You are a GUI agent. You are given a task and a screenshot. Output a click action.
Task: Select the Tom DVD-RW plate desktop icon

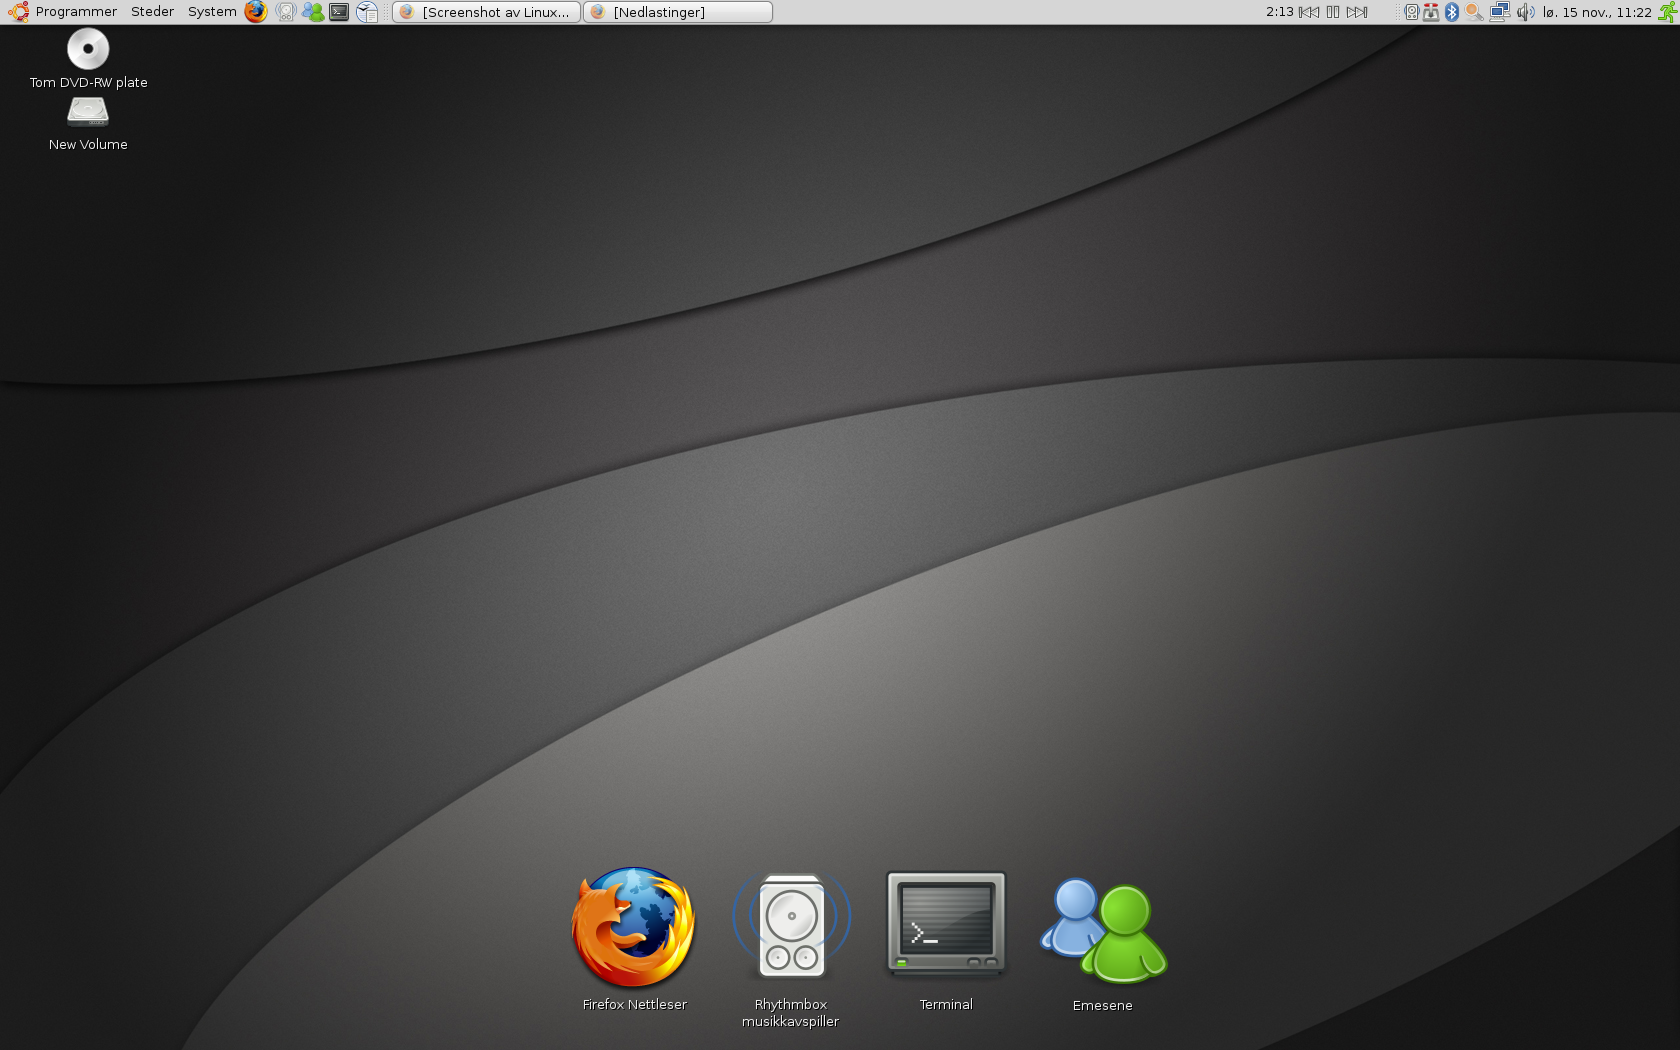88,49
